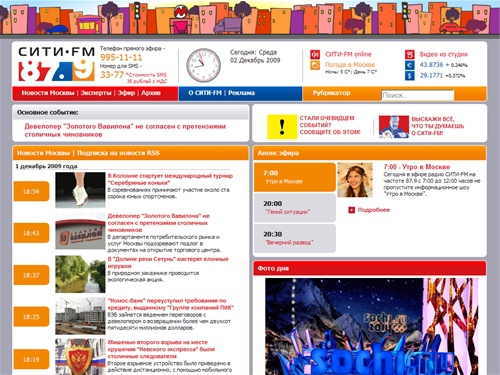Viewport: 500px width, 375px height.
Task: Click the 18:43 time button
Action: [x=31, y=233]
